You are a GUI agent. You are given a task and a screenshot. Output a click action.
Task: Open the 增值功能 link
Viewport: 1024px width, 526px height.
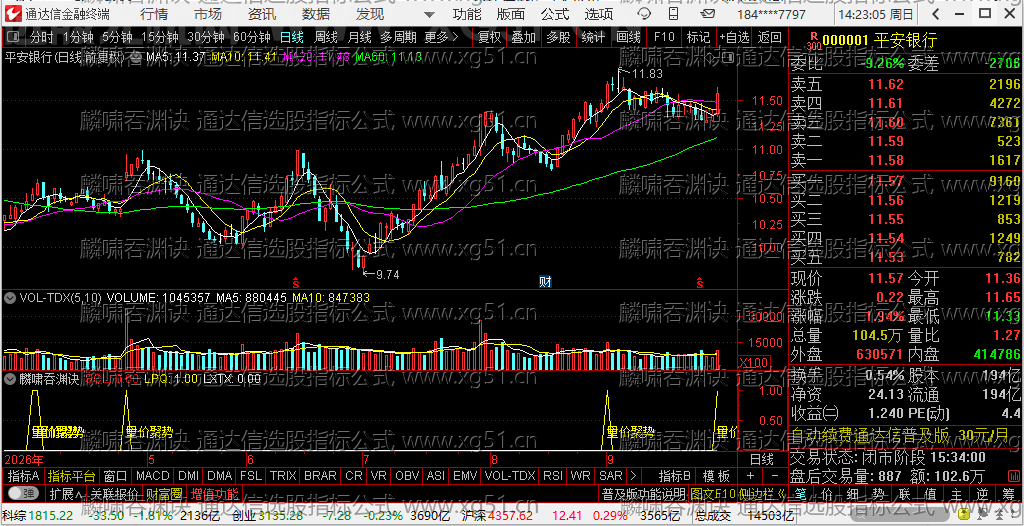click(215, 493)
